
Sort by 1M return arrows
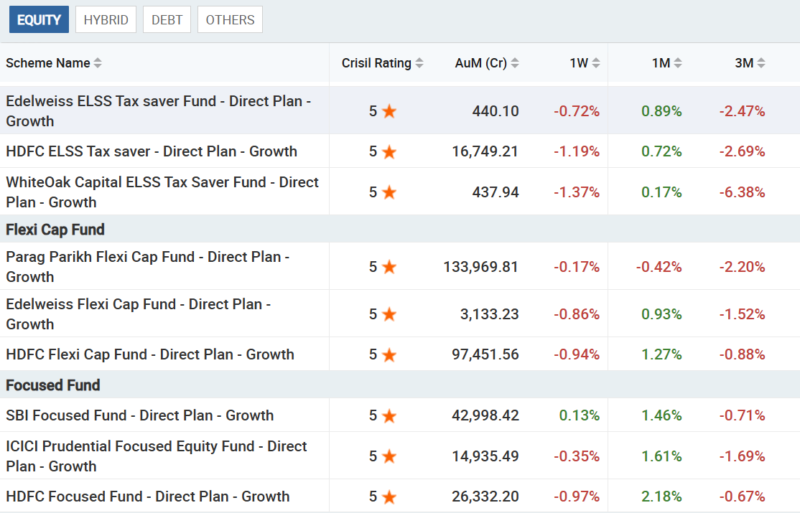click(678, 63)
